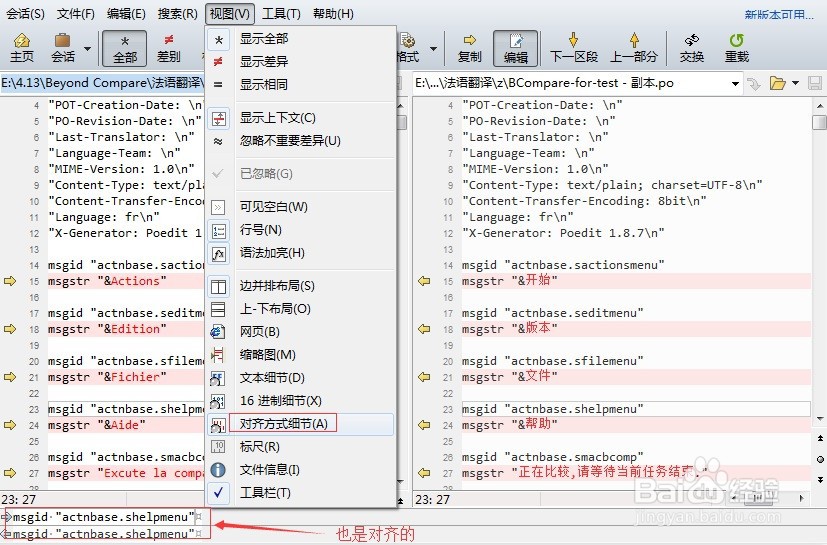Go to Next Section (下一区段)
This screenshot has height=545, width=827.
click(x=574, y=48)
